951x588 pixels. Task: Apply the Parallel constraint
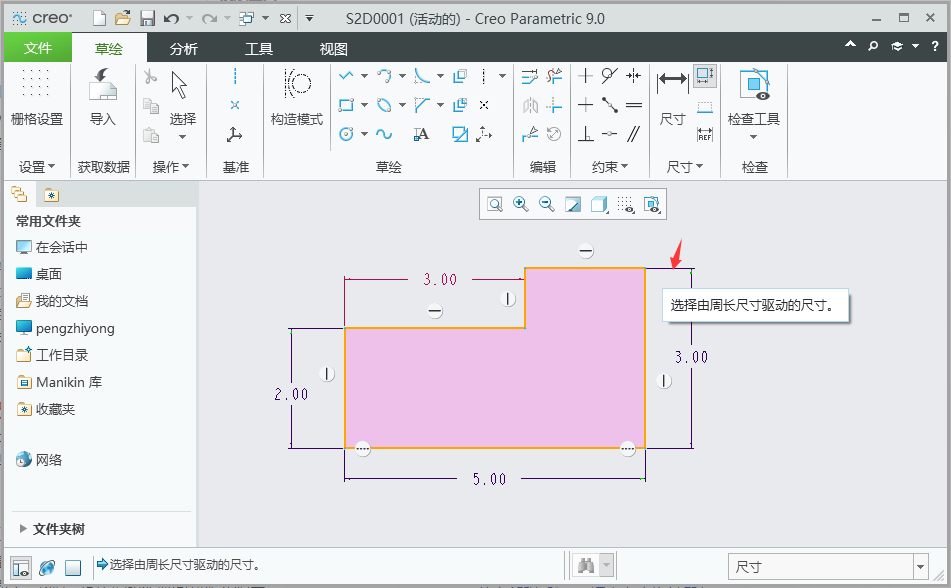pos(634,134)
